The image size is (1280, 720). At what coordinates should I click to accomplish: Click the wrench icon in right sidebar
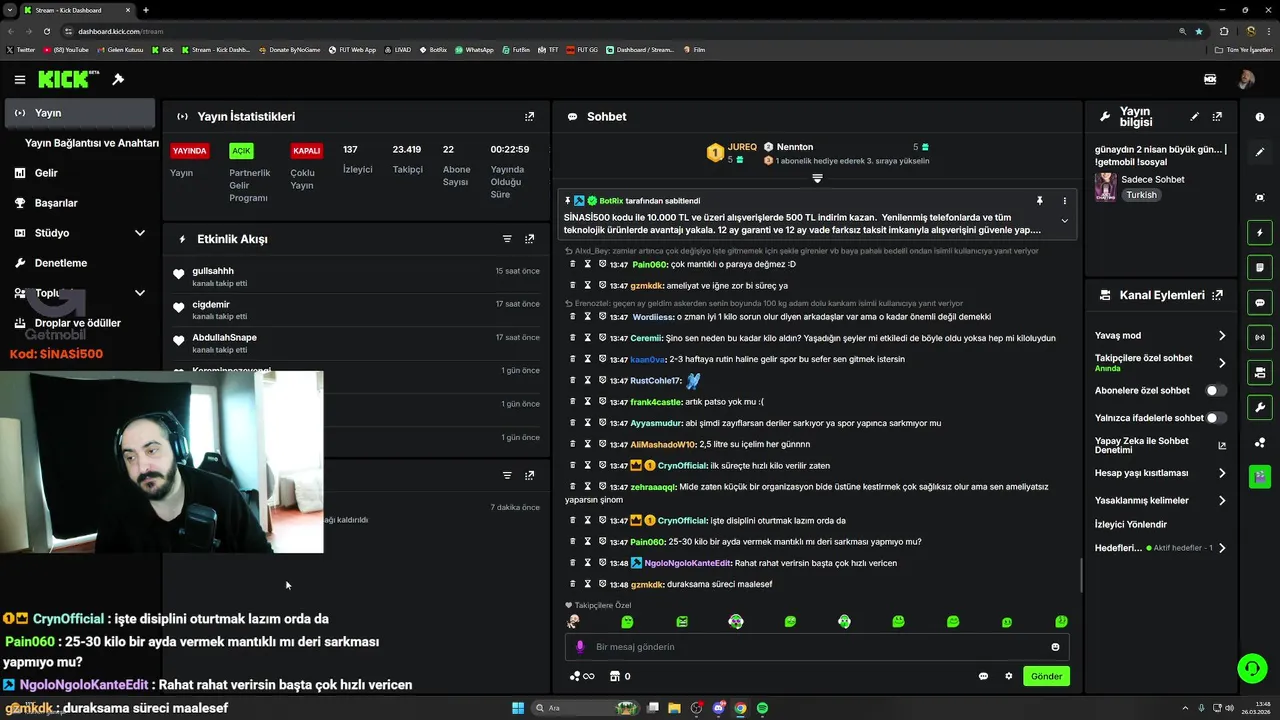click(1259, 407)
